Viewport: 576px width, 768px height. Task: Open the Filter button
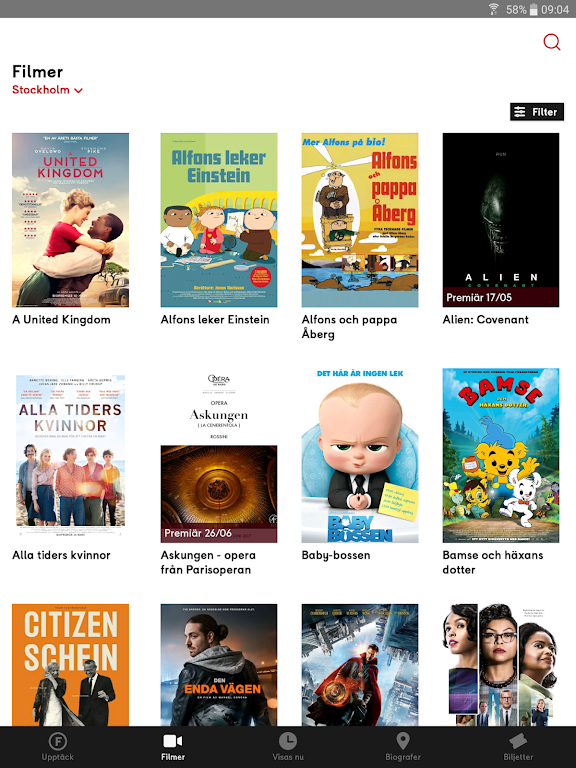537,112
